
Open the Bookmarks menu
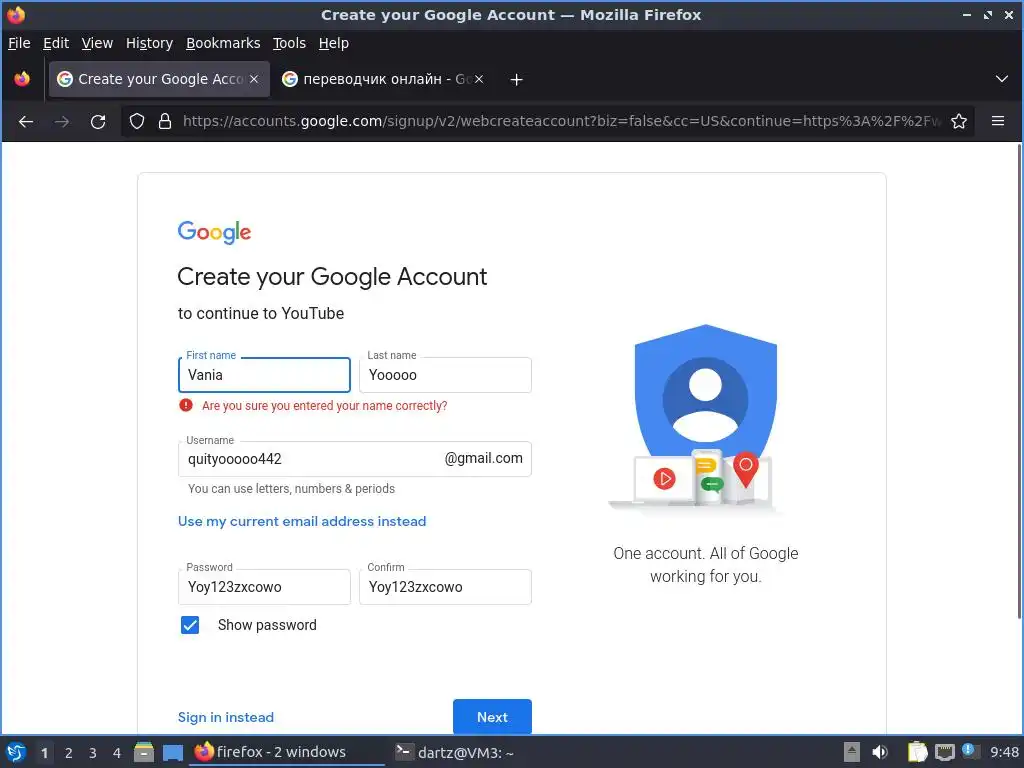coord(223,43)
